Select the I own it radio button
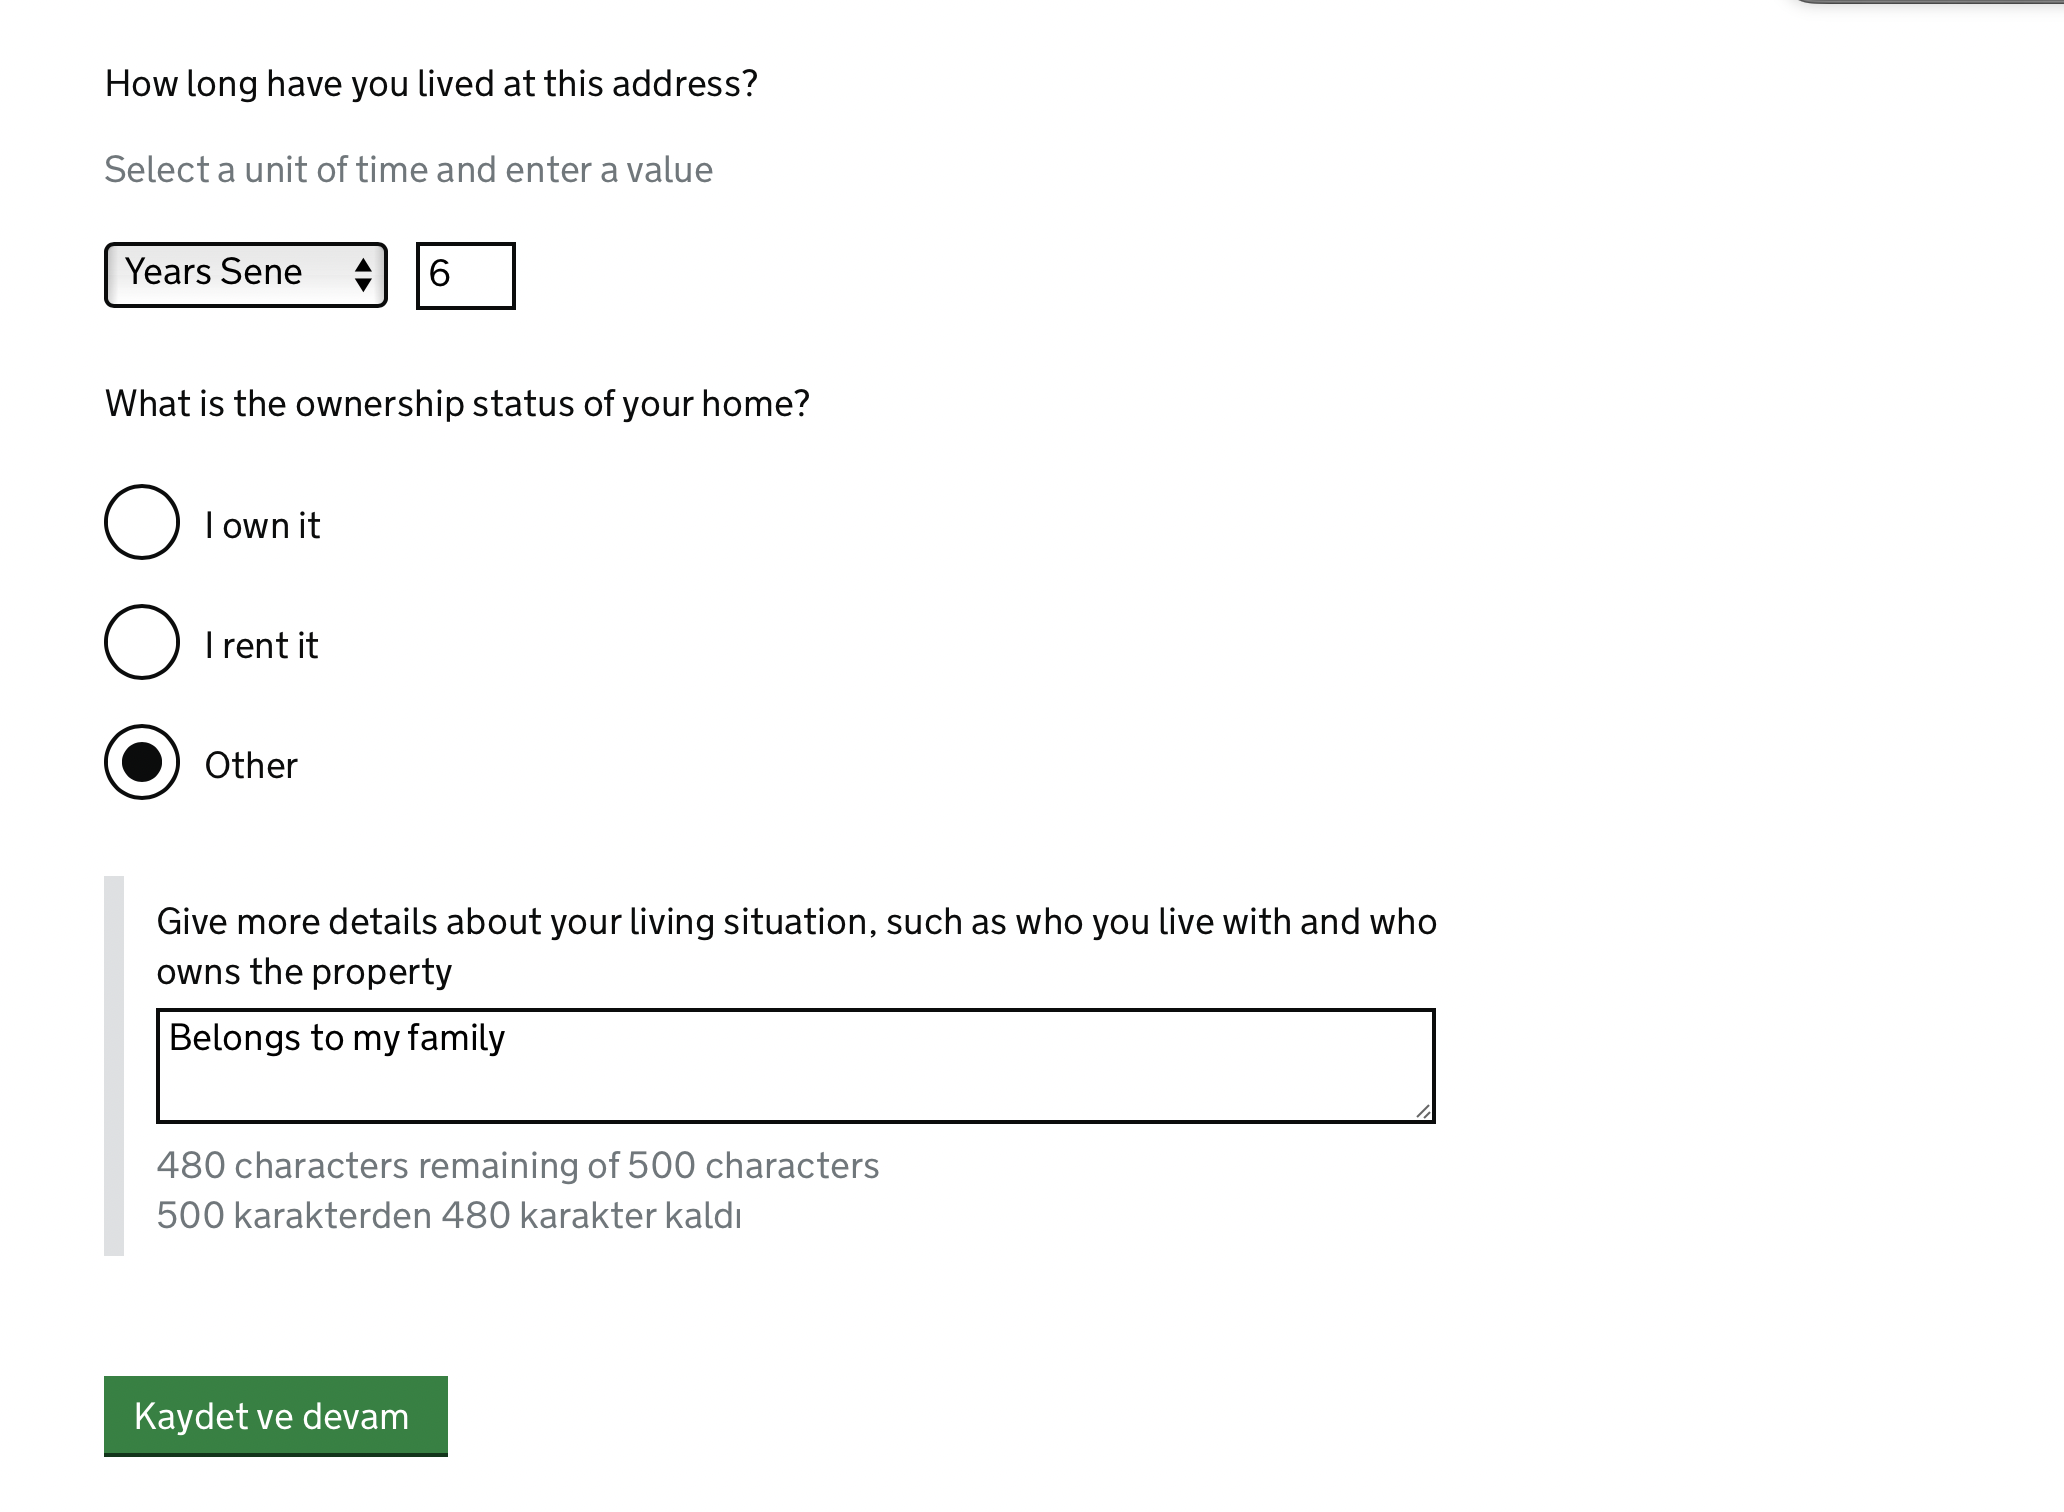This screenshot has height=1512, width=2064. click(x=142, y=522)
